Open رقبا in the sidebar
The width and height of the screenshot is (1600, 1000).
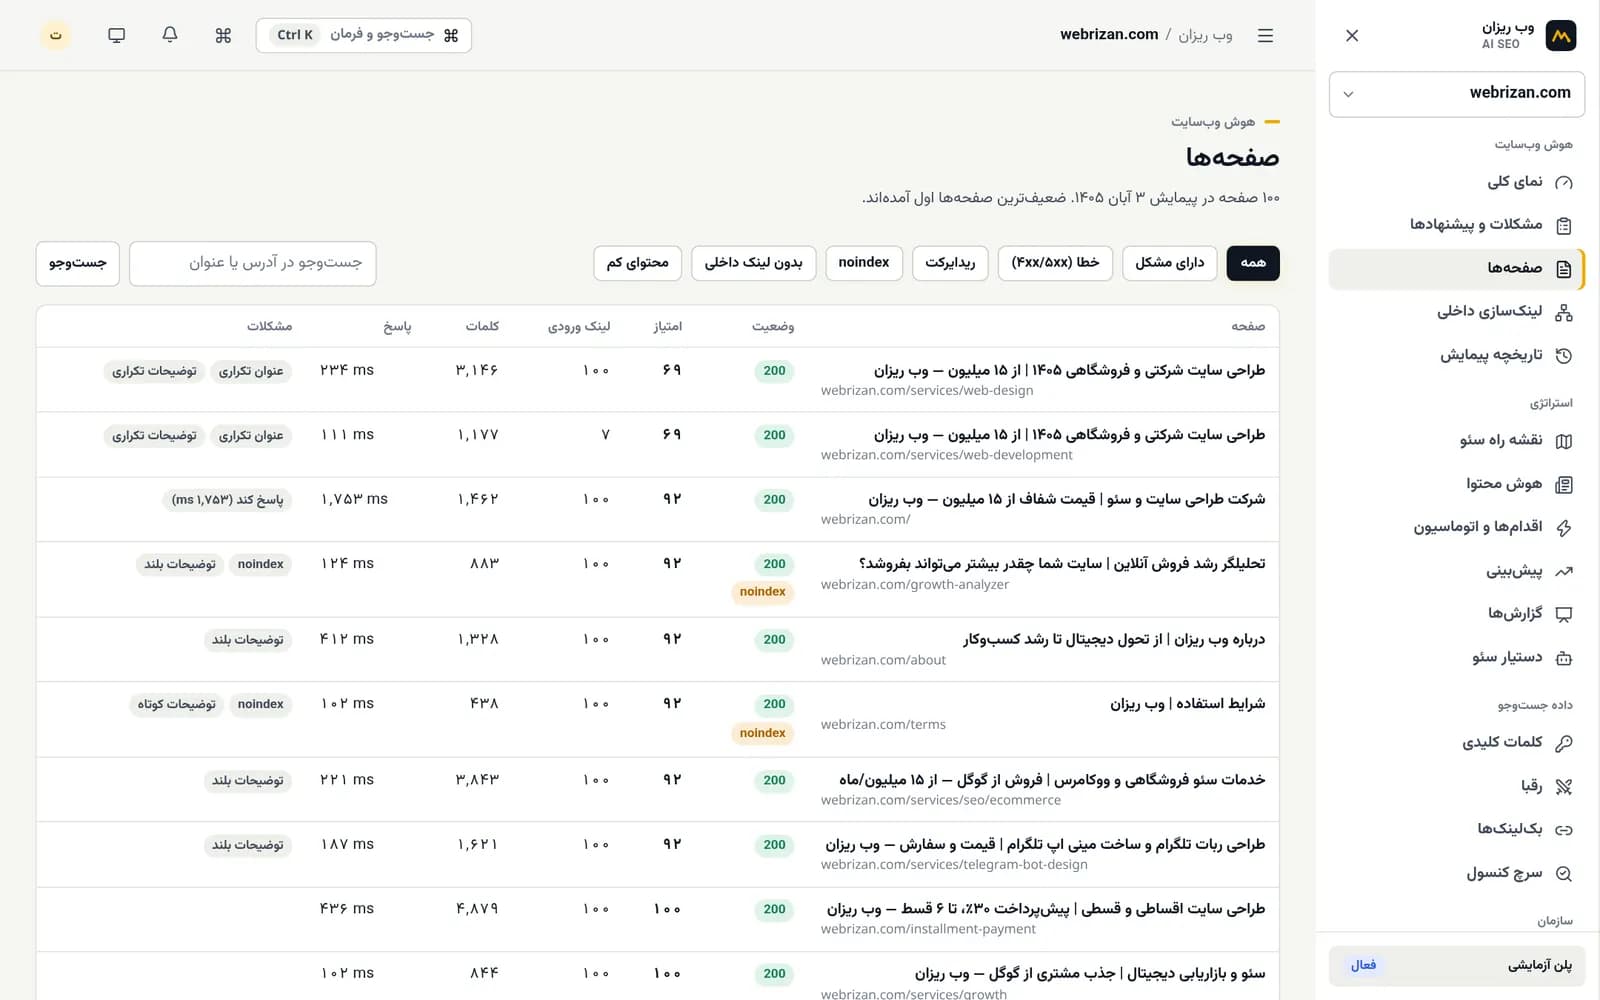click(x=1457, y=786)
